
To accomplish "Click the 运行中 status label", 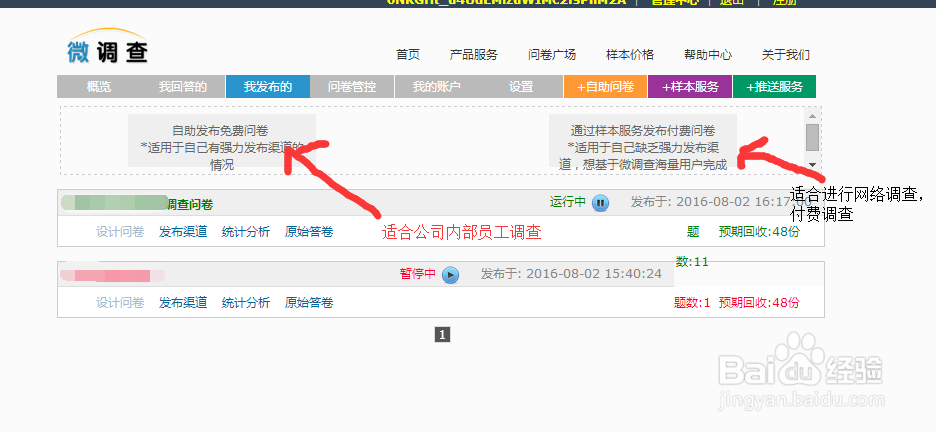I will coord(568,202).
